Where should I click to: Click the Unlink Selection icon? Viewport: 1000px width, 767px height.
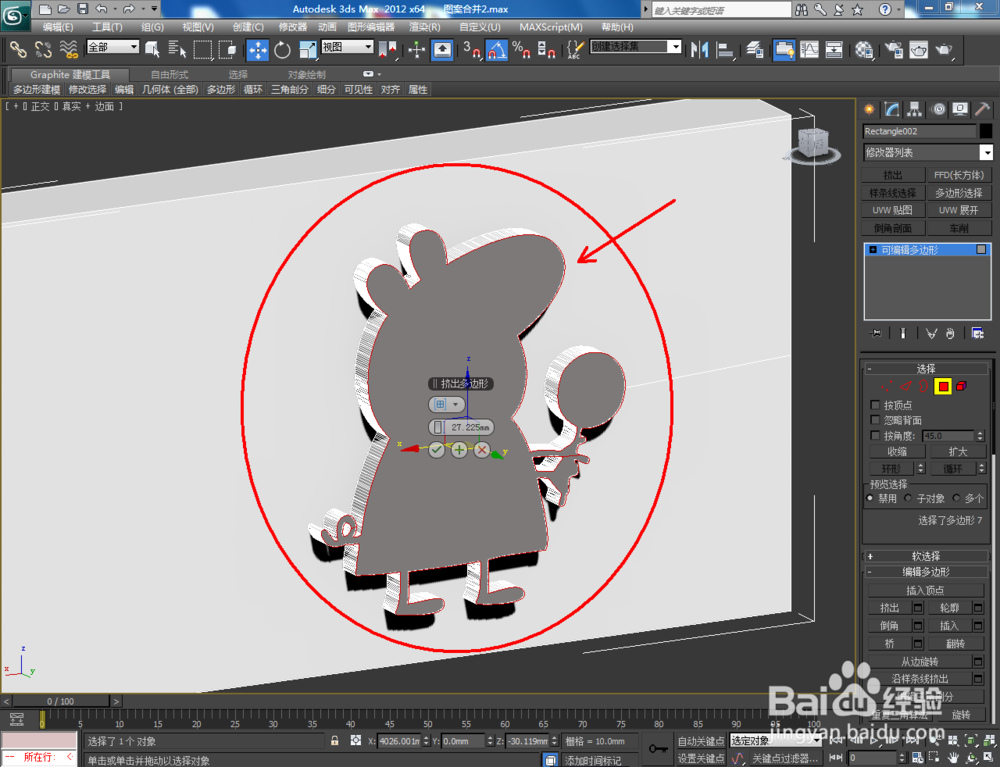tap(43, 49)
